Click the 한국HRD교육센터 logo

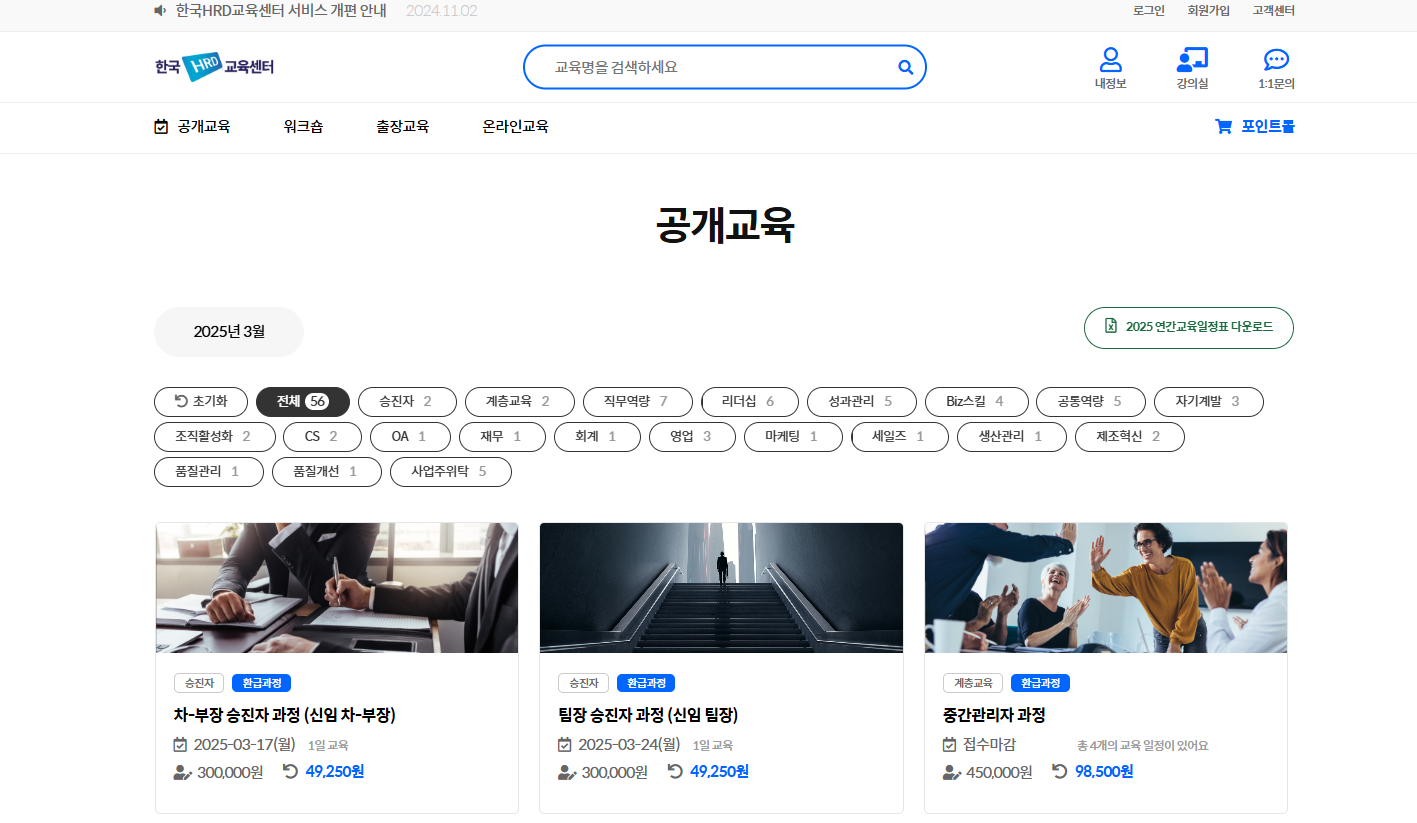pos(214,67)
